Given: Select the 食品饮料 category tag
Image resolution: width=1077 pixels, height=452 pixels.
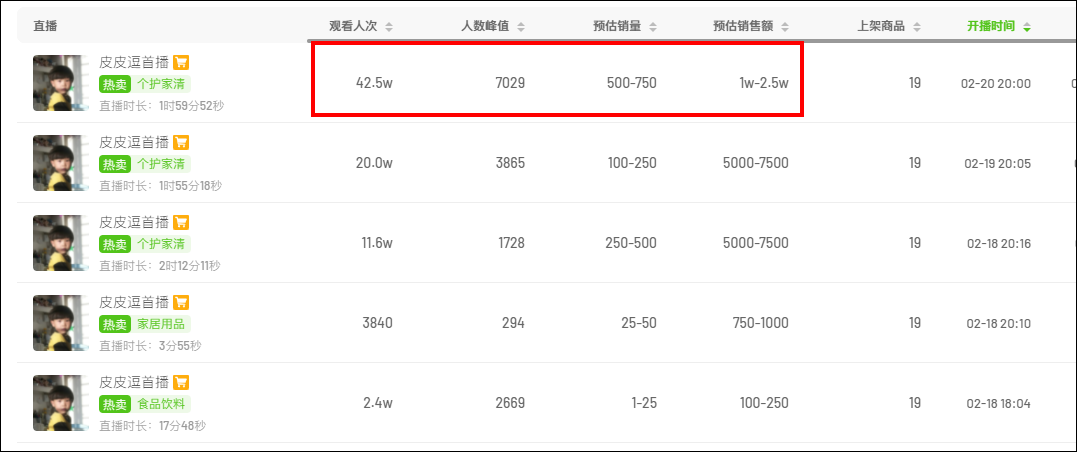Looking at the screenshot, I should [x=161, y=403].
